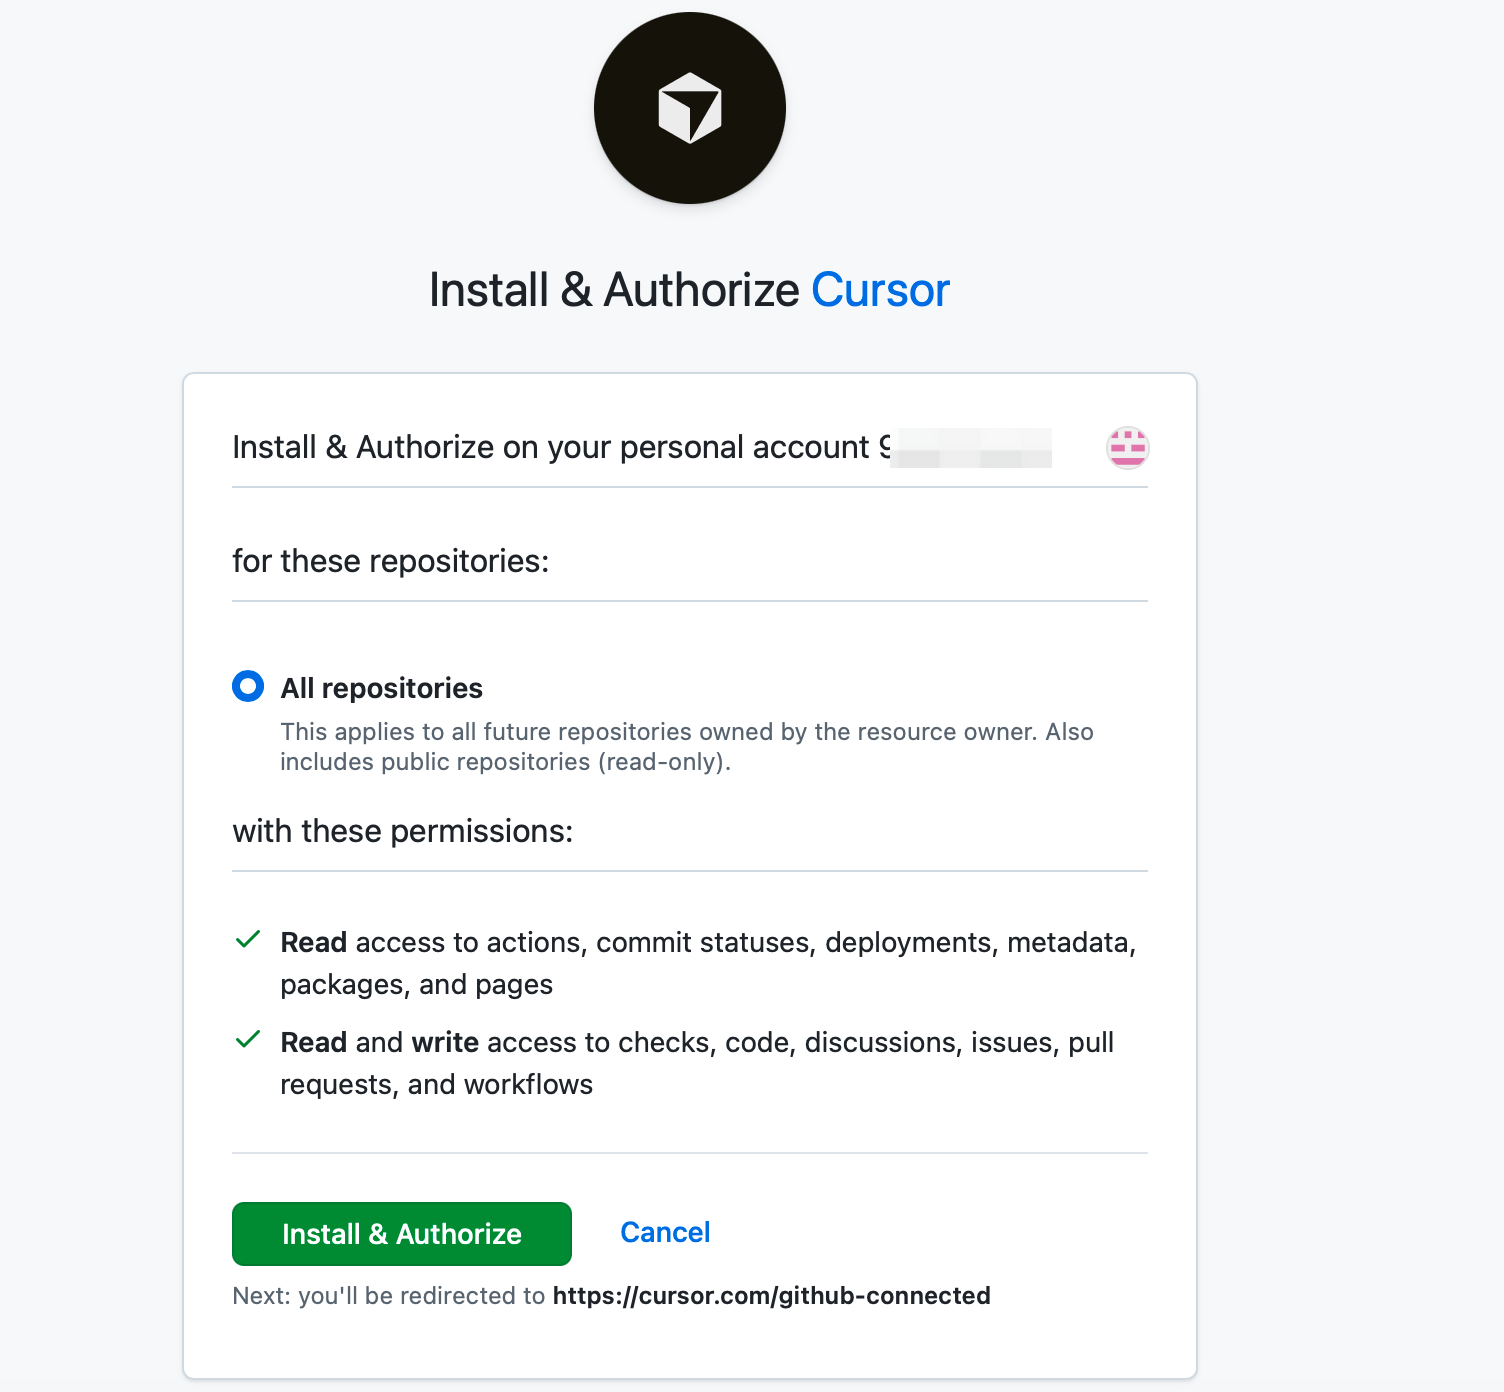Click the blurred personal account username
Image resolution: width=1504 pixels, height=1392 pixels.
click(968, 447)
